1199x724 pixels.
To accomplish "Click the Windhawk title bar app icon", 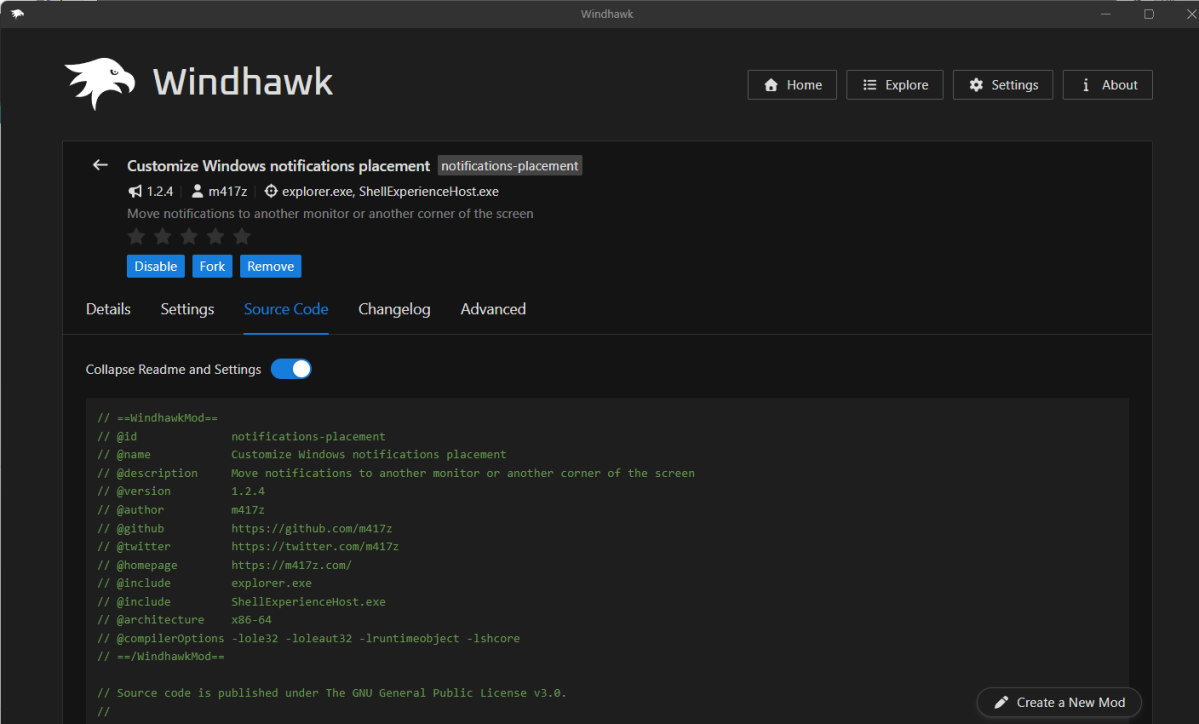I will coord(18,14).
